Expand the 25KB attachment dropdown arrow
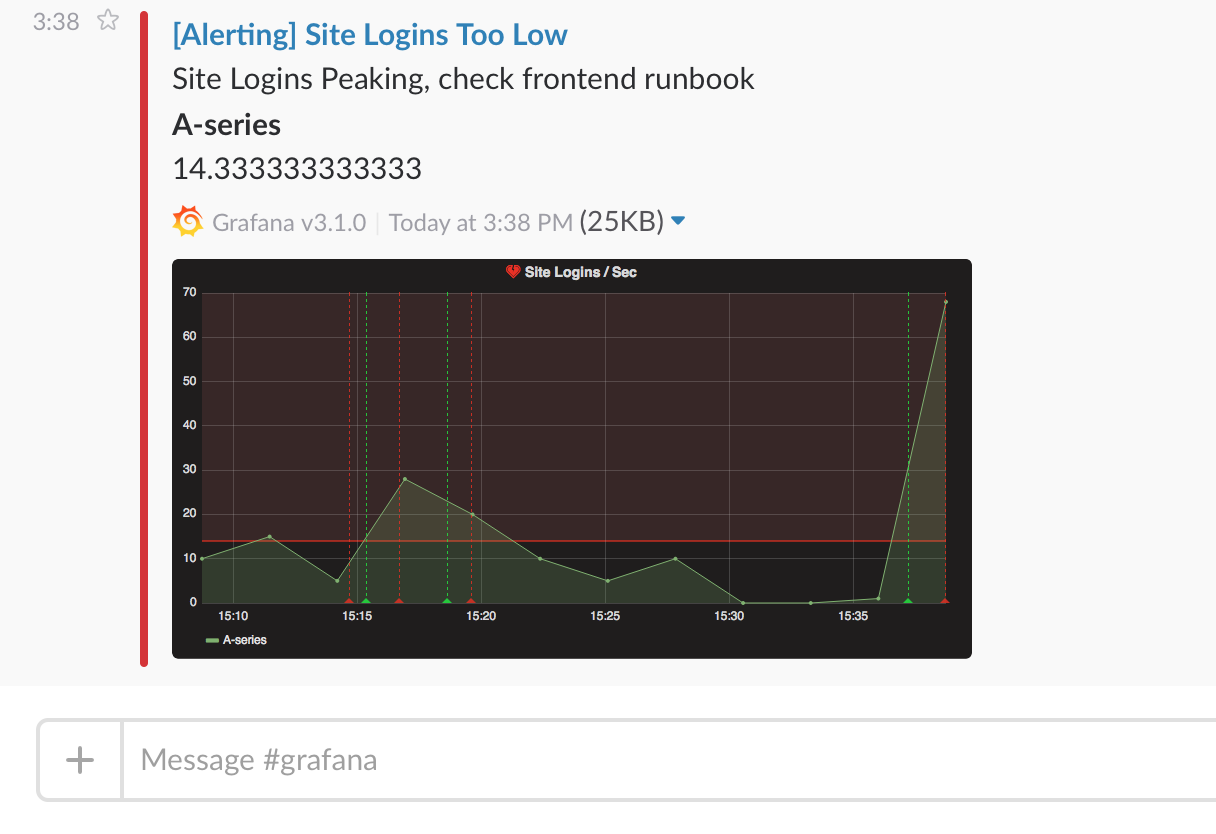The height and width of the screenshot is (834, 1216). (x=678, y=220)
